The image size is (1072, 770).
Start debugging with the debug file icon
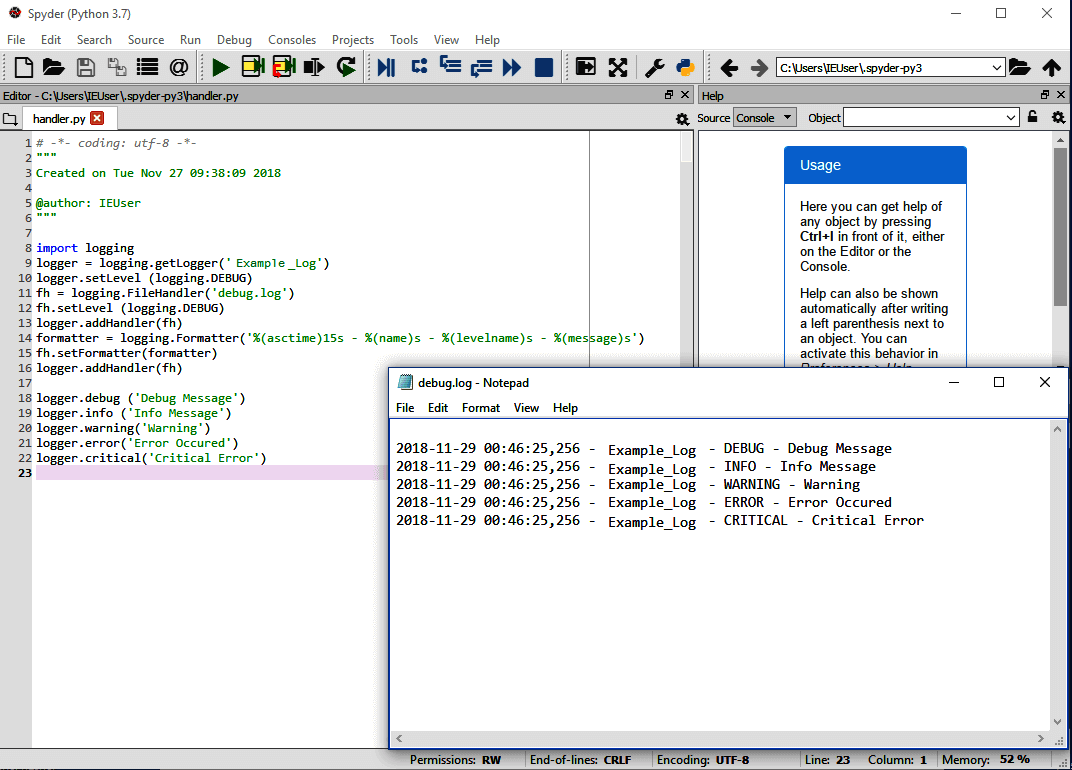(x=386, y=67)
